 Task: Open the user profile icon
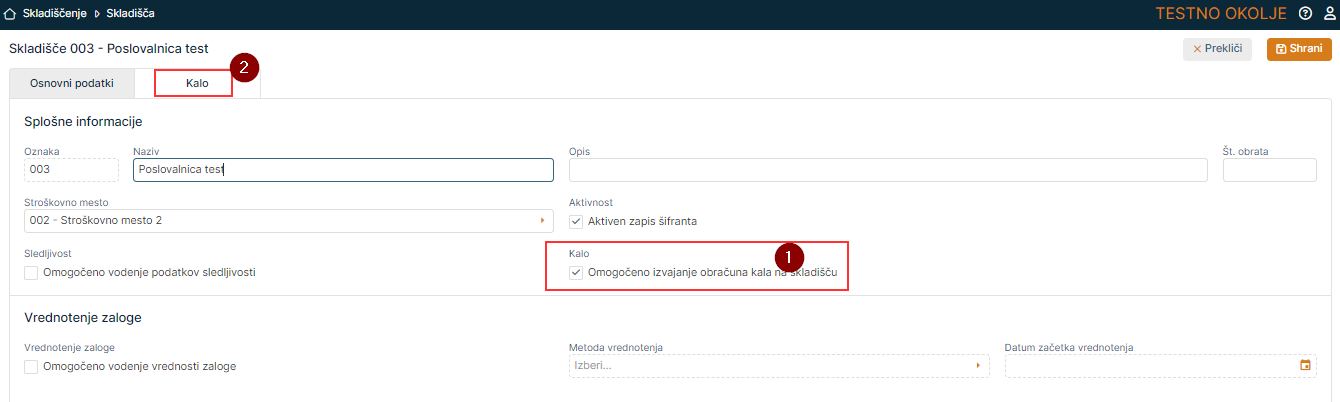coord(1329,14)
